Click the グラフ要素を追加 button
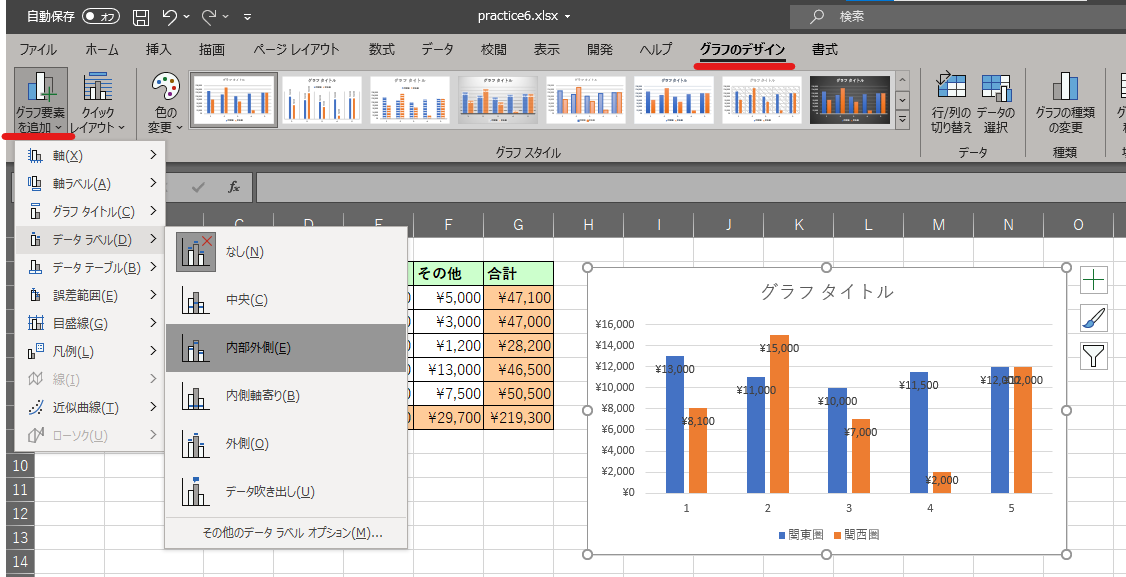1126x577 pixels. (x=40, y=103)
